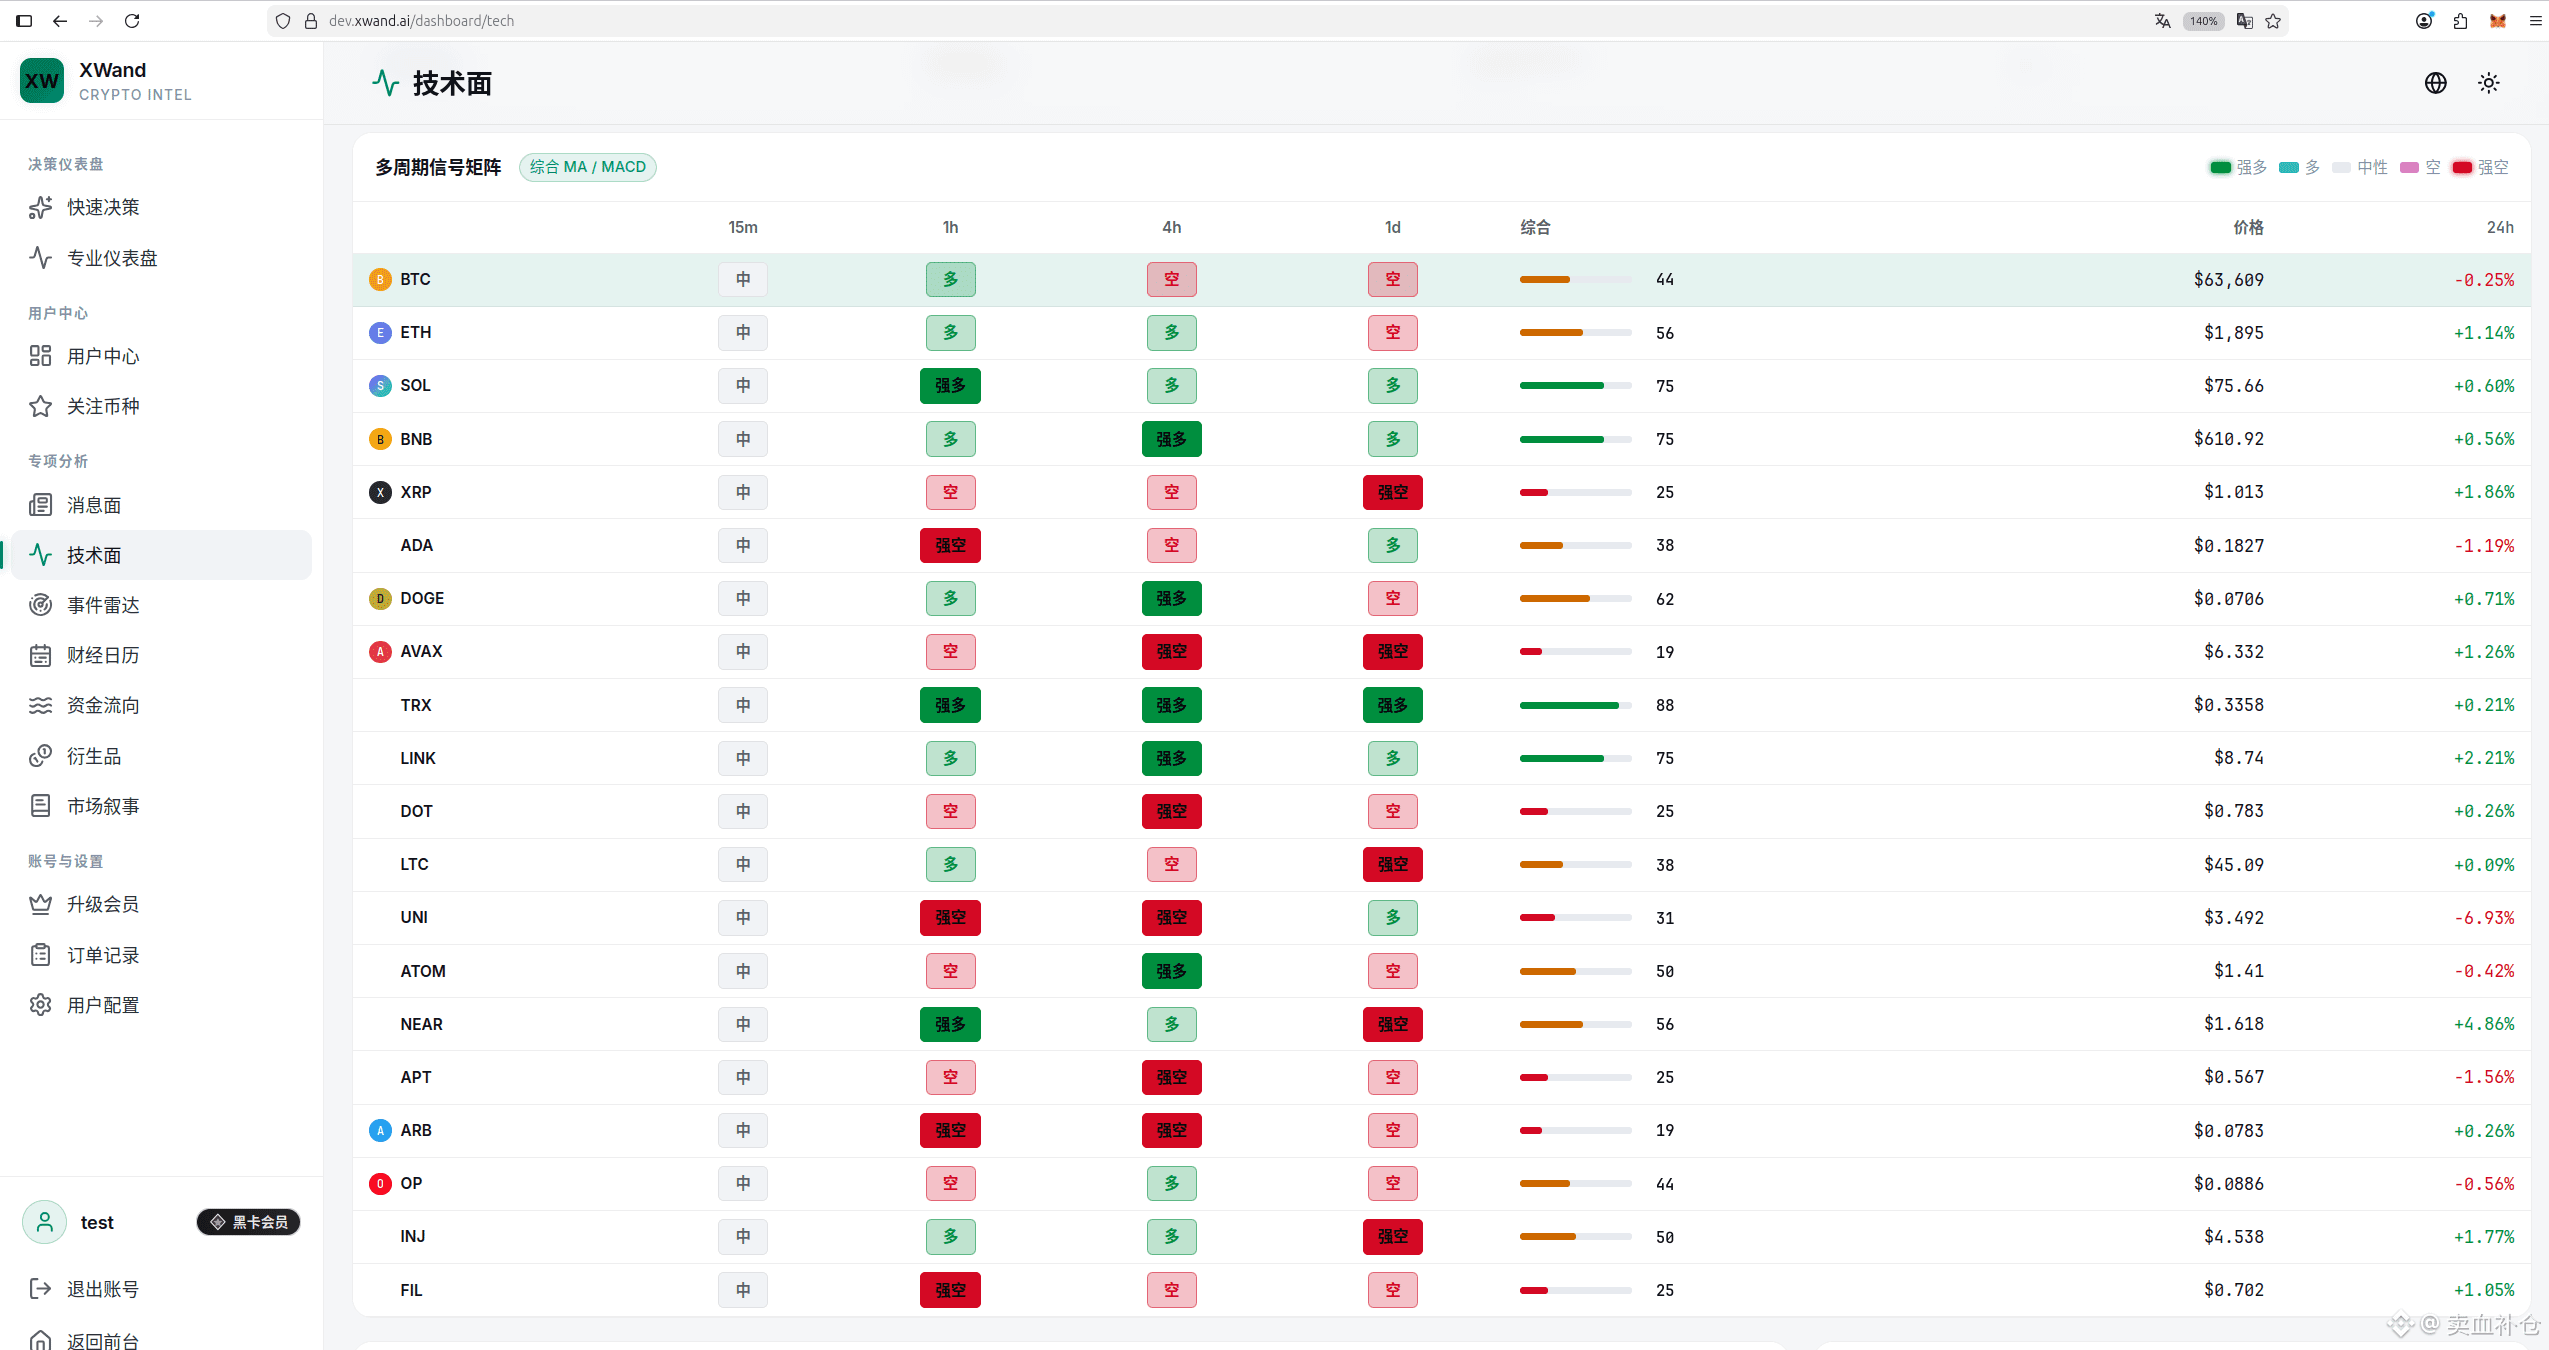Viewport: 2549px width, 1350px height.
Task: Click the browser account profile icon
Action: click(x=2424, y=21)
